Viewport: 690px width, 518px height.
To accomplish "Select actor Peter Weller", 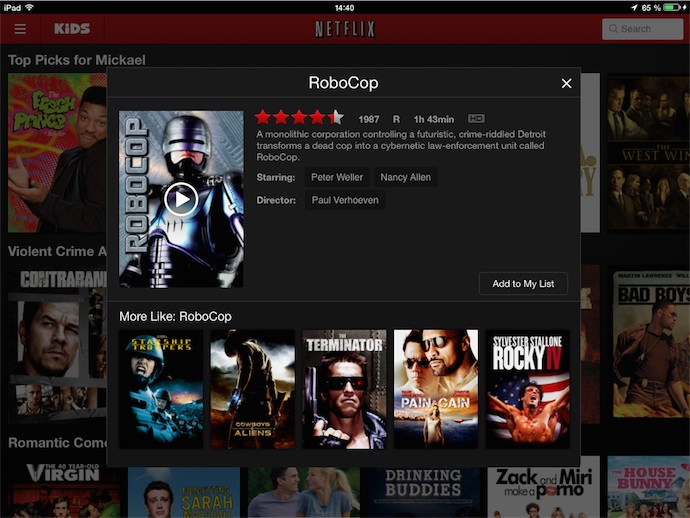I will [337, 177].
